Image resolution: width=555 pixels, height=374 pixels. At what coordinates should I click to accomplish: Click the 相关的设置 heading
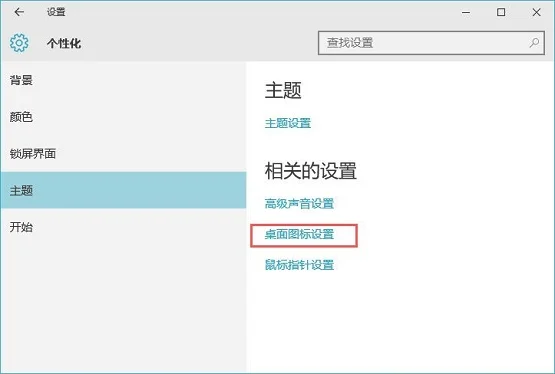coord(311,171)
